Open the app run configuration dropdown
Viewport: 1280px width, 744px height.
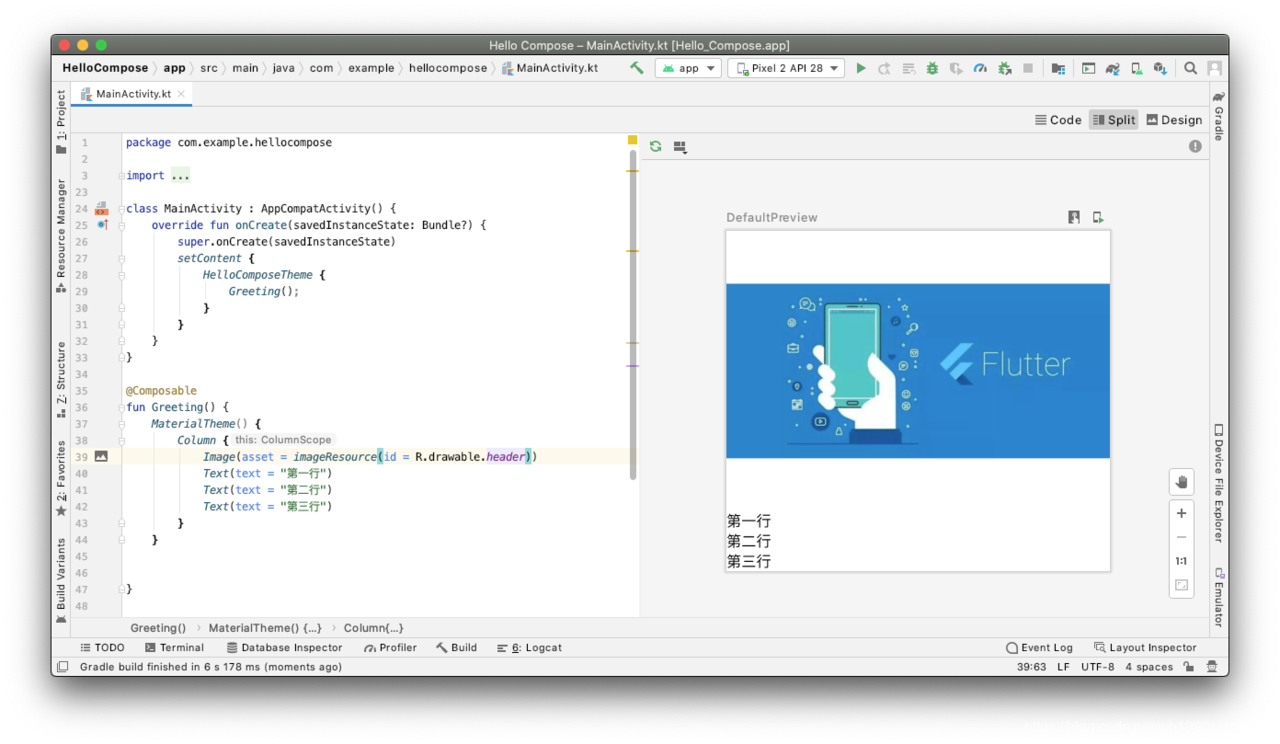tap(688, 68)
